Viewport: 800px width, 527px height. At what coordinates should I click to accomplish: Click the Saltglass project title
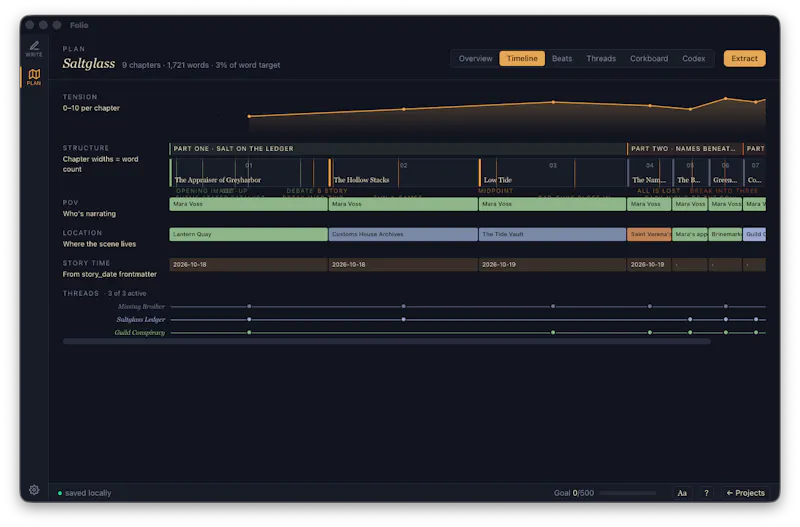(x=89, y=64)
